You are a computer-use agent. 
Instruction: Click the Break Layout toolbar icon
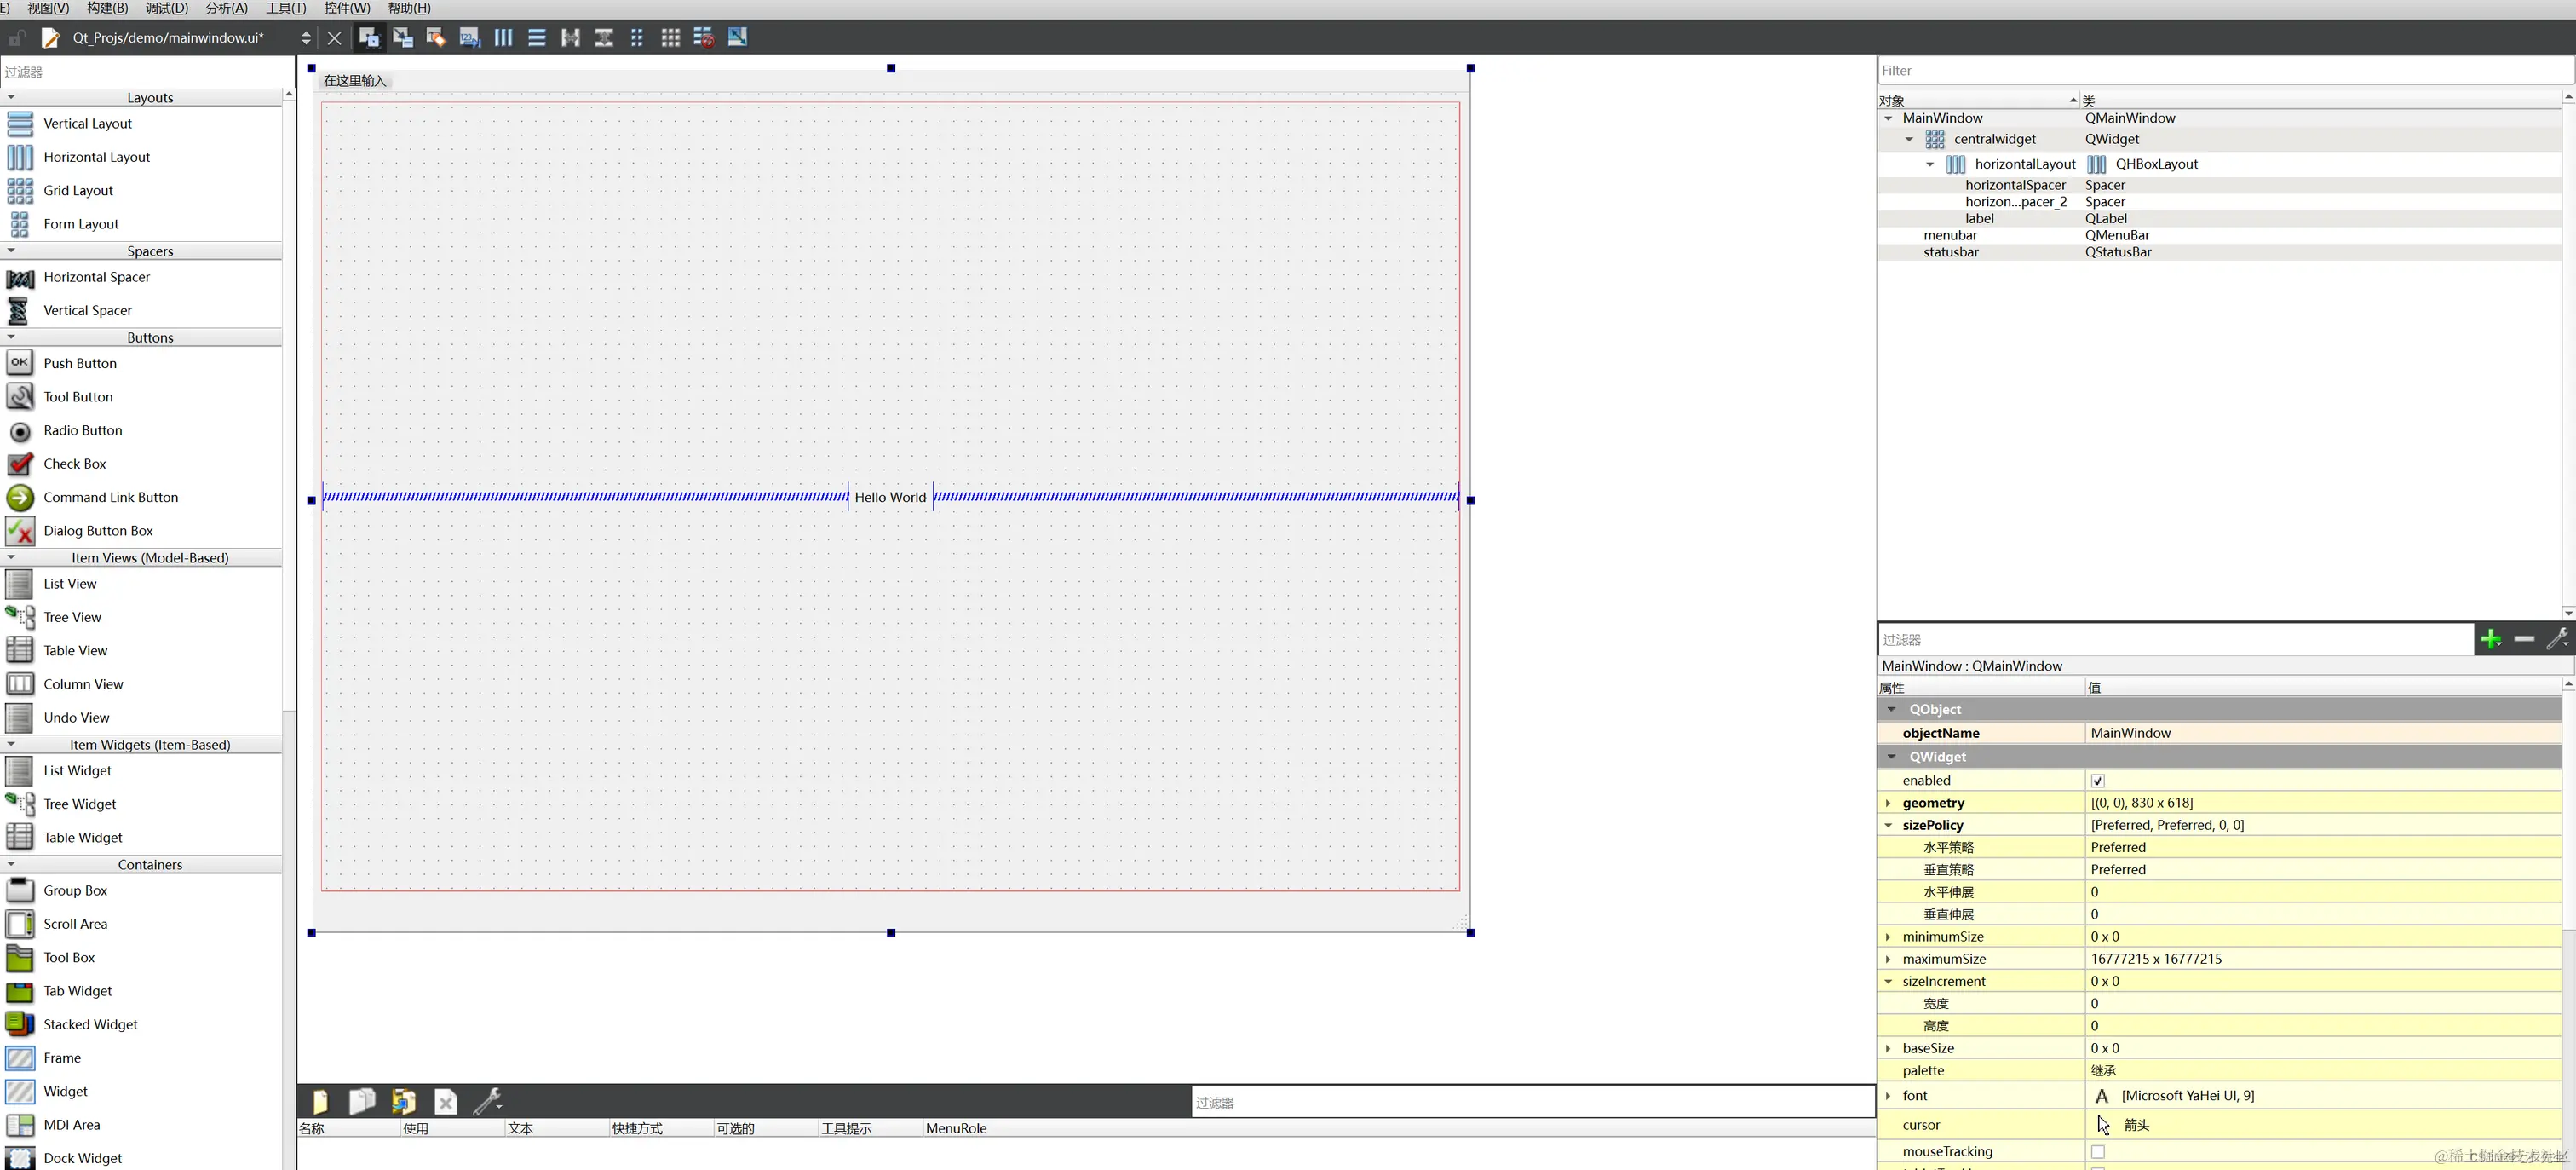(704, 38)
